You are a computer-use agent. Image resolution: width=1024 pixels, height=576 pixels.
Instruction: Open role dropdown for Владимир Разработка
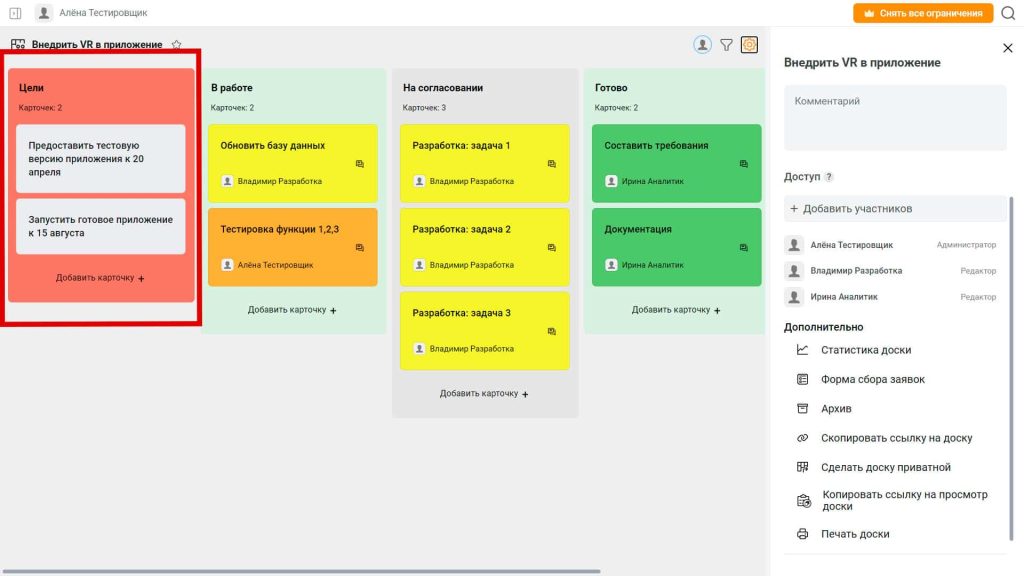[978, 271]
